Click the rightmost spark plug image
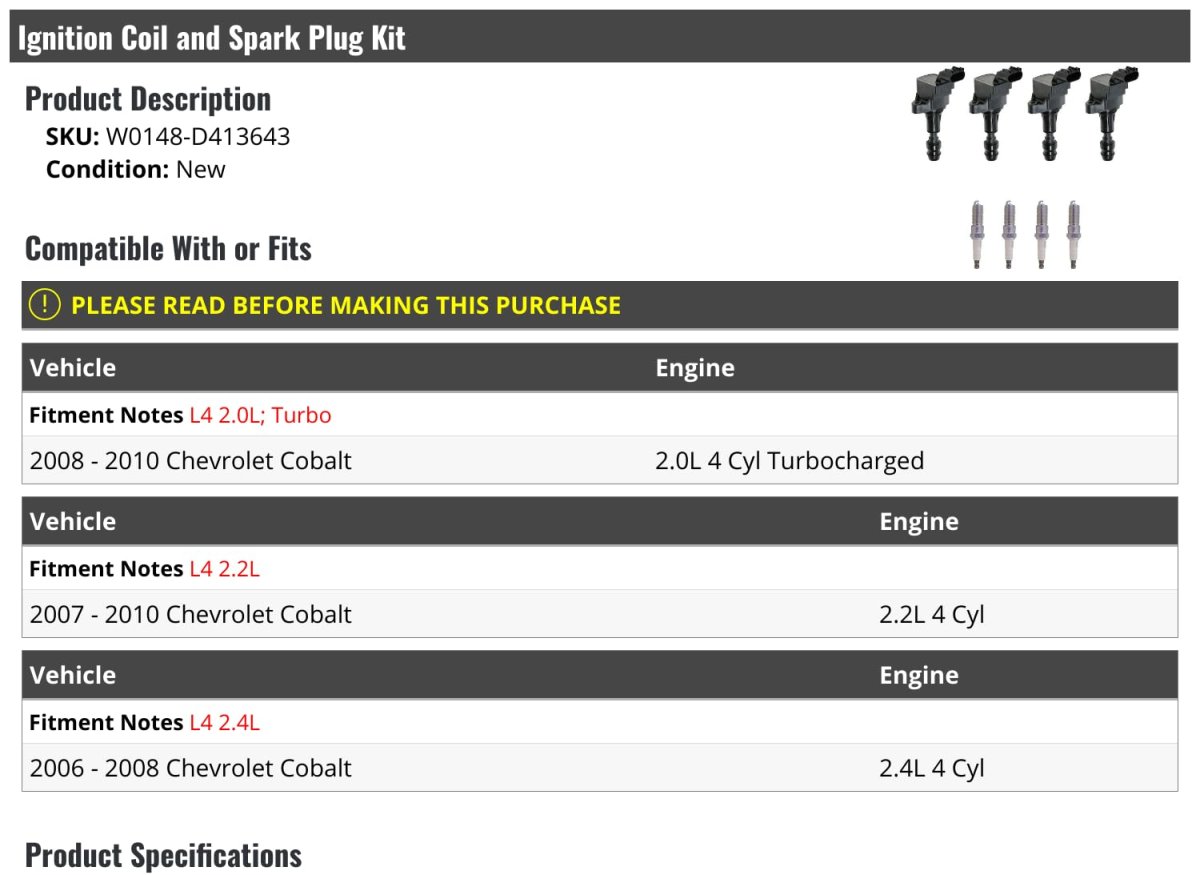1200x875 pixels. (1073, 234)
